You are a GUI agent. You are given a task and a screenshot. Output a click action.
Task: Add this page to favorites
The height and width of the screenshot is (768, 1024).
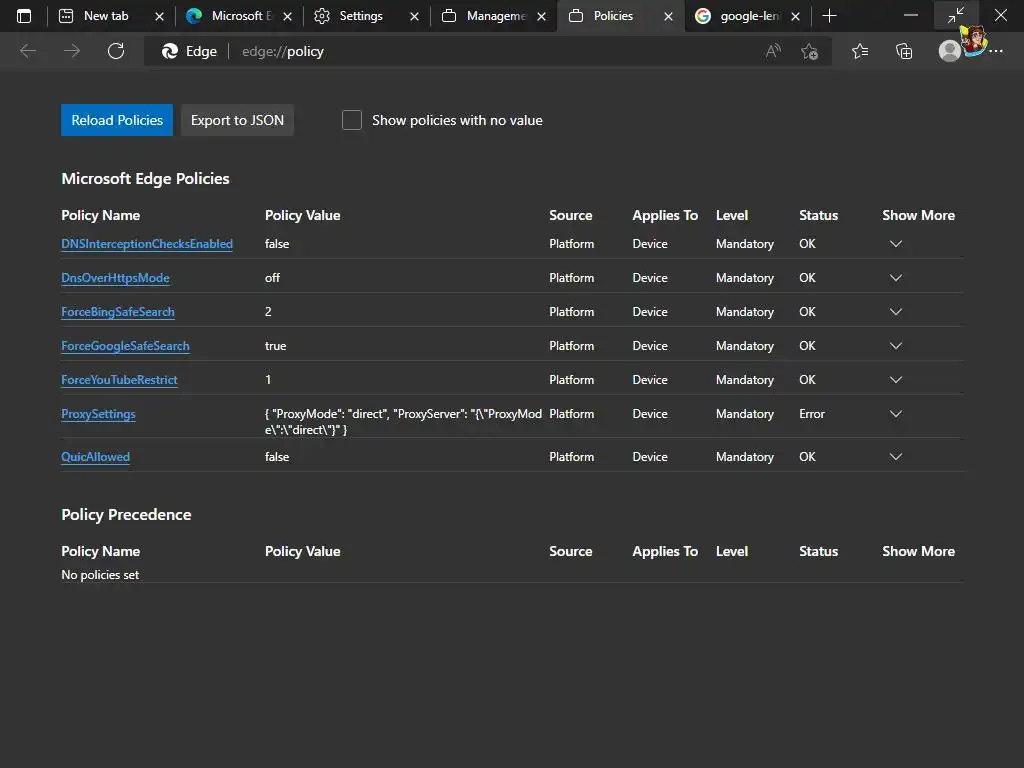coord(810,51)
